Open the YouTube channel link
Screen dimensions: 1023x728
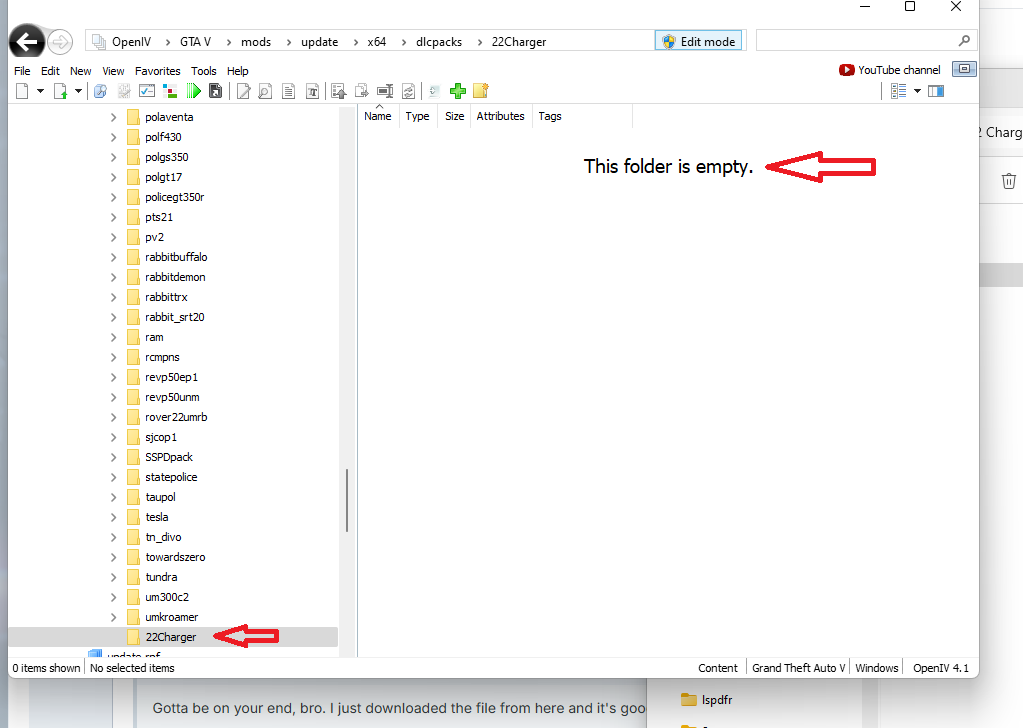click(x=890, y=70)
